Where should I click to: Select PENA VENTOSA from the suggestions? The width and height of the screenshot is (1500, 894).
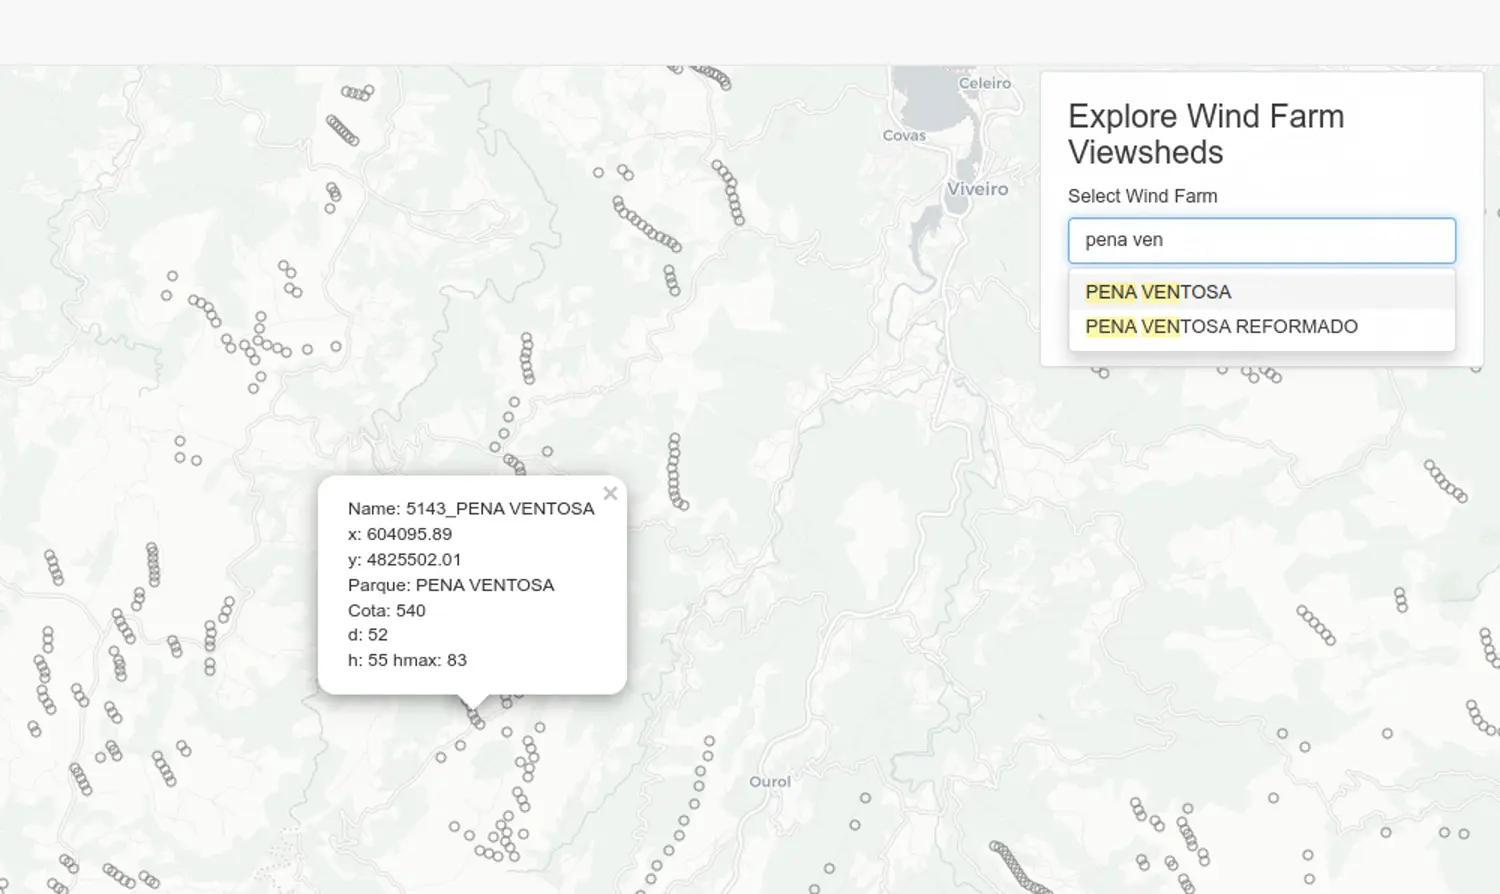click(x=1262, y=292)
